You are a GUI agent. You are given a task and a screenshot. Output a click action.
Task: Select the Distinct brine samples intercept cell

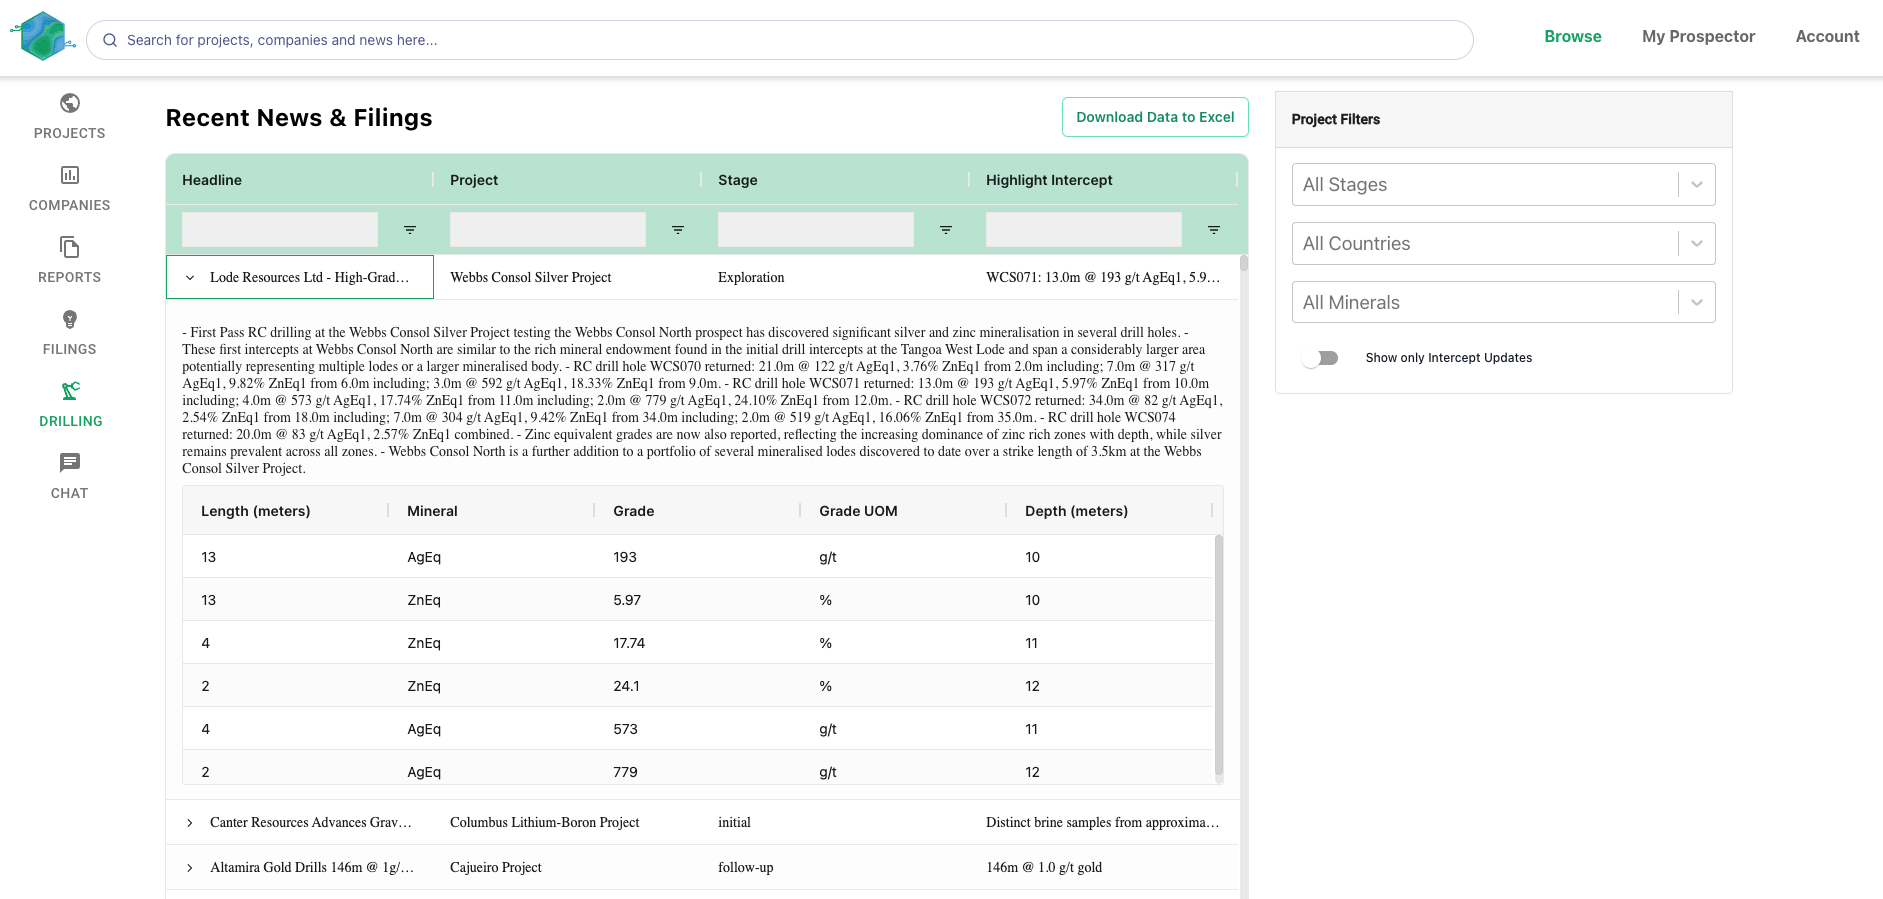pos(1104,823)
